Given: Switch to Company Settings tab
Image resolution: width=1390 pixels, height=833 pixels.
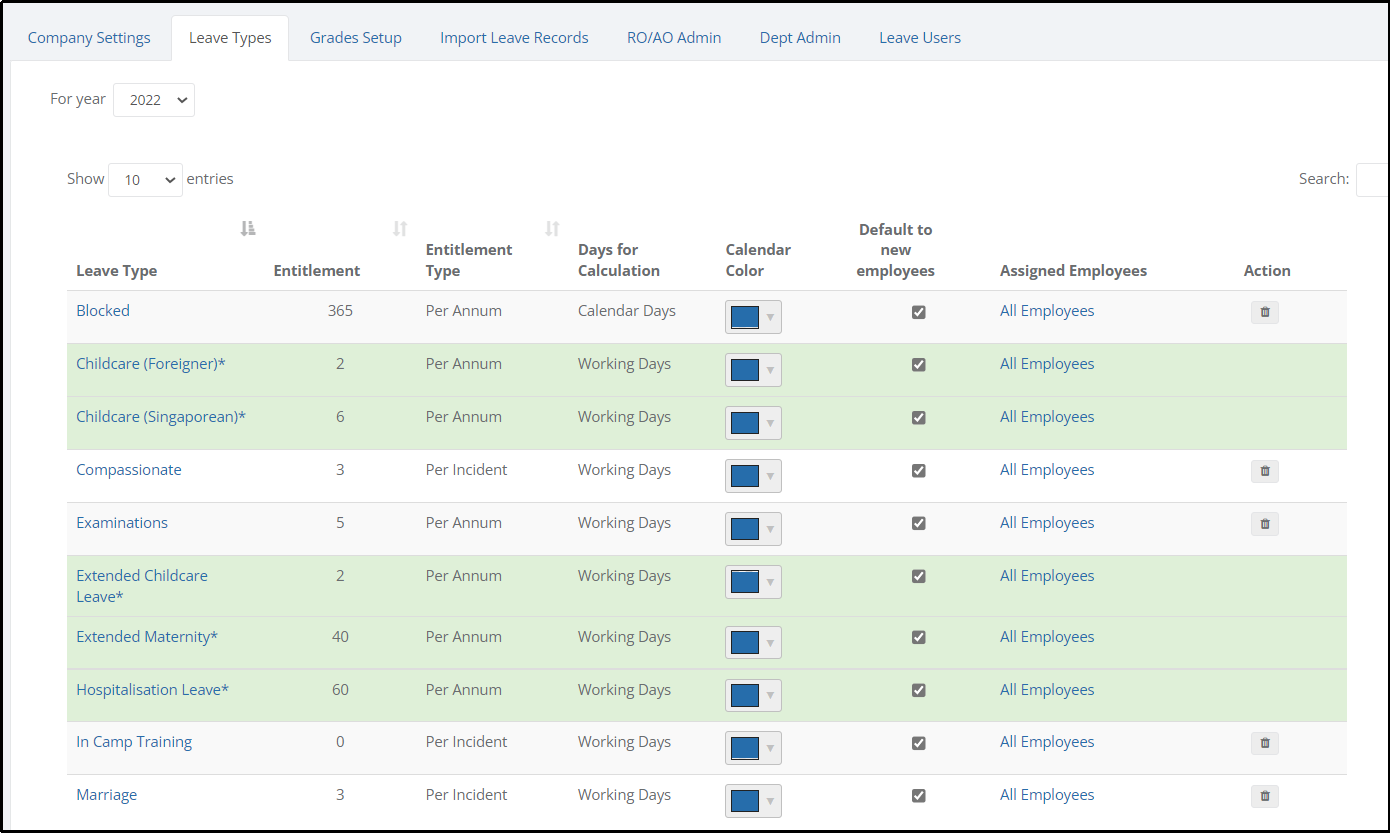Looking at the screenshot, I should coord(89,38).
